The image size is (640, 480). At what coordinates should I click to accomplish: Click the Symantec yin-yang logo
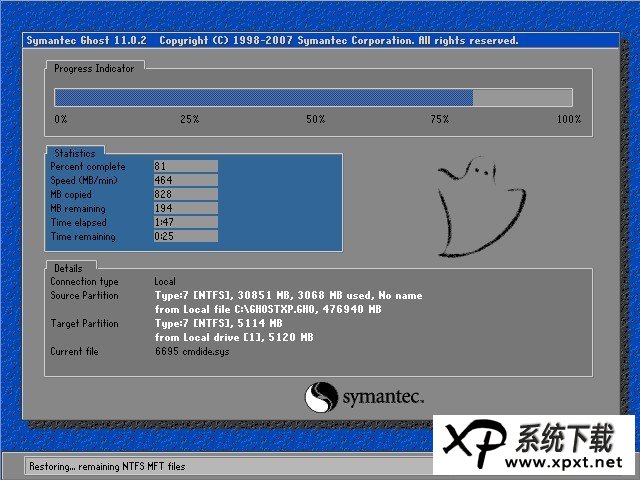pyautogui.click(x=321, y=397)
